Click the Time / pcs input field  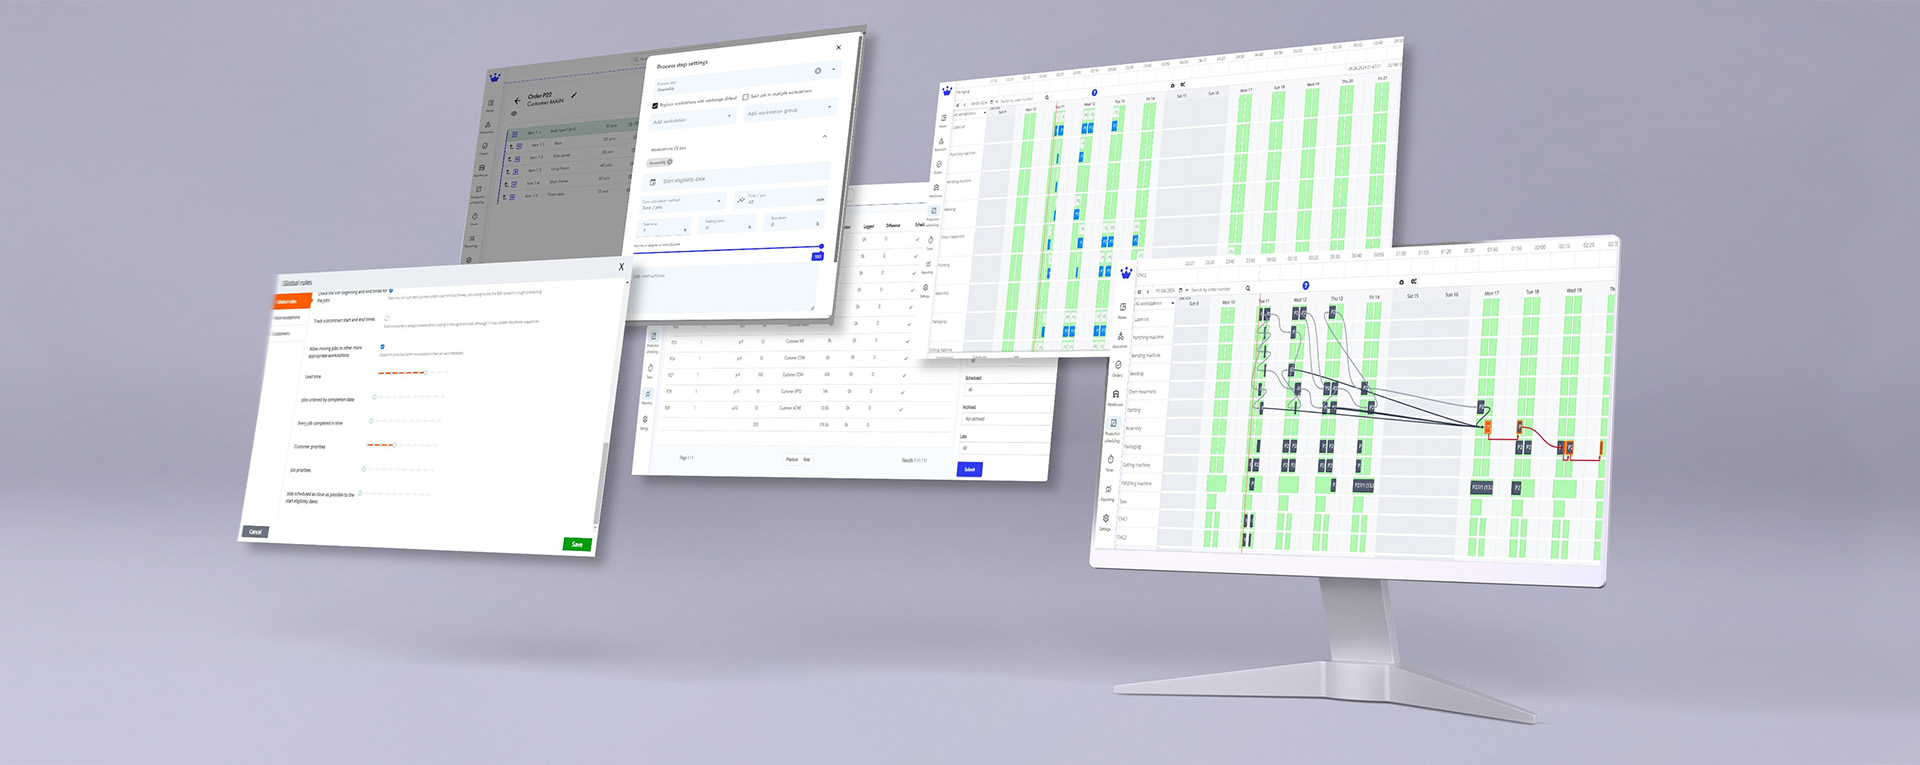tap(781, 198)
